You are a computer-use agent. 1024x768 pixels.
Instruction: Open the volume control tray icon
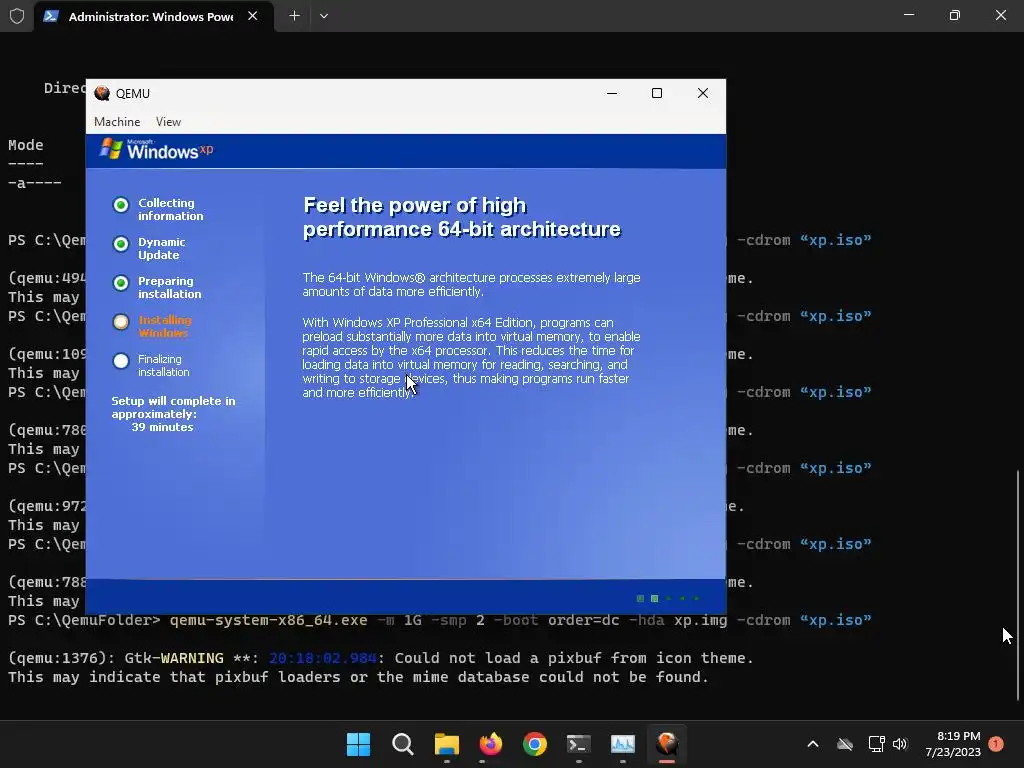900,744
